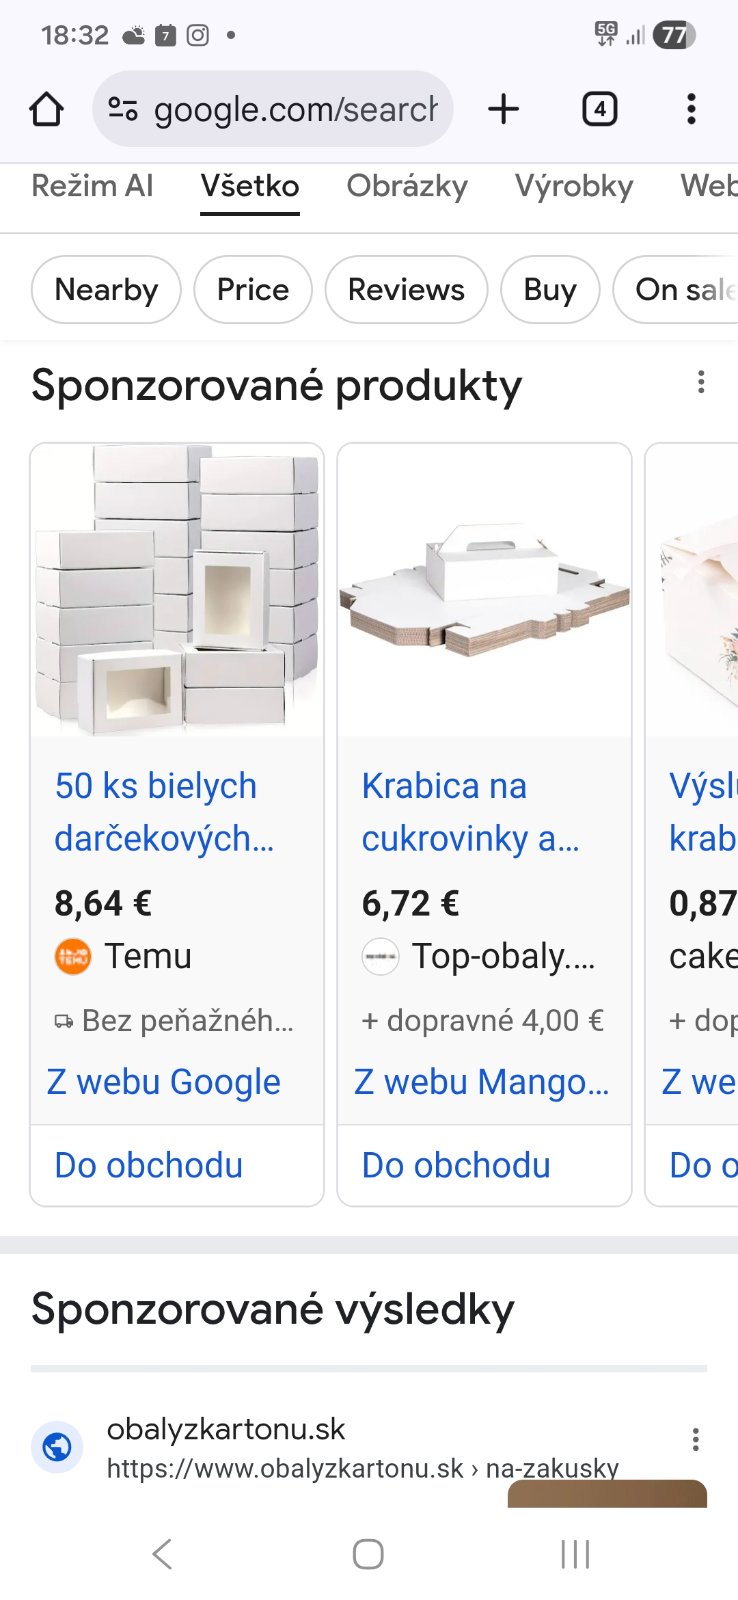Switch to the Výrobky tab

[x=574, y=186]
